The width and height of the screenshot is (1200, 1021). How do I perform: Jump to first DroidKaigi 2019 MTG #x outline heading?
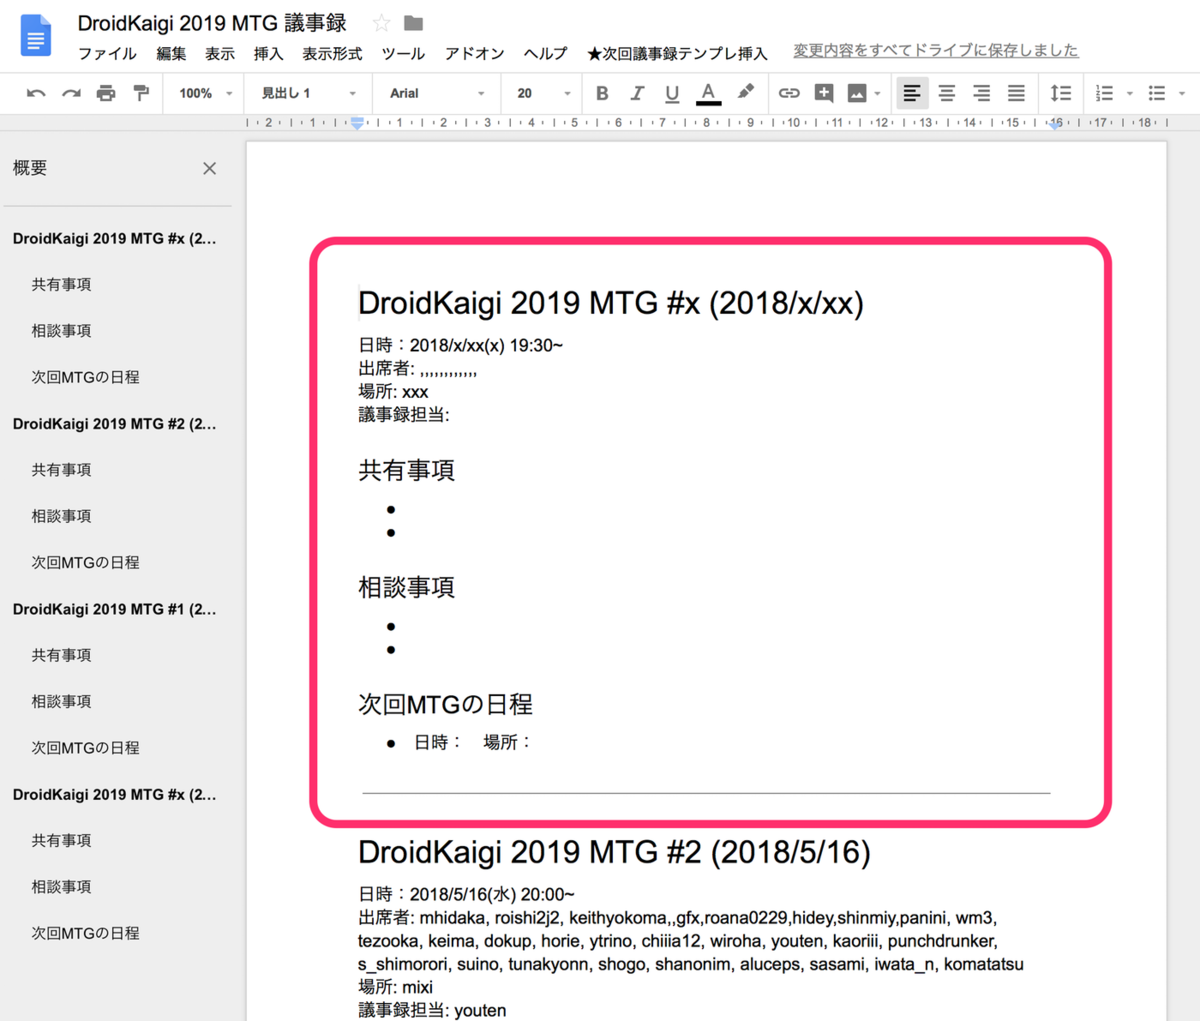click(x=114, y=238)
